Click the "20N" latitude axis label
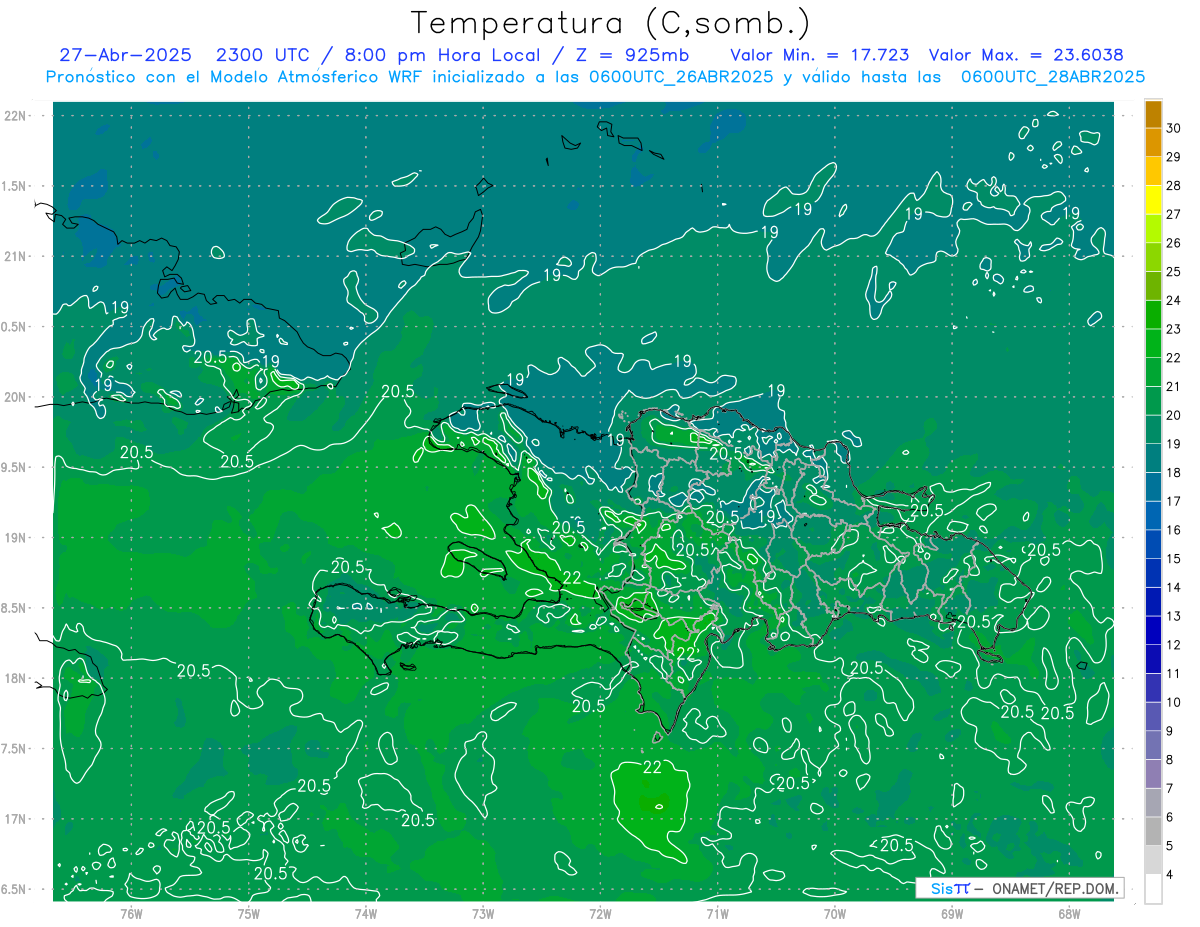1200x927 pixels. [x=16, y=397]
